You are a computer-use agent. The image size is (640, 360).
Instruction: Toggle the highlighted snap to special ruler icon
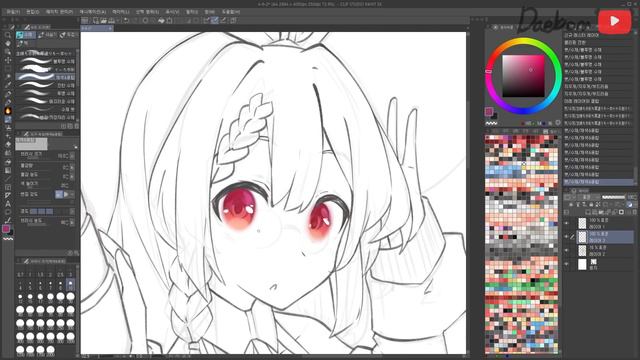click(215, 20)
